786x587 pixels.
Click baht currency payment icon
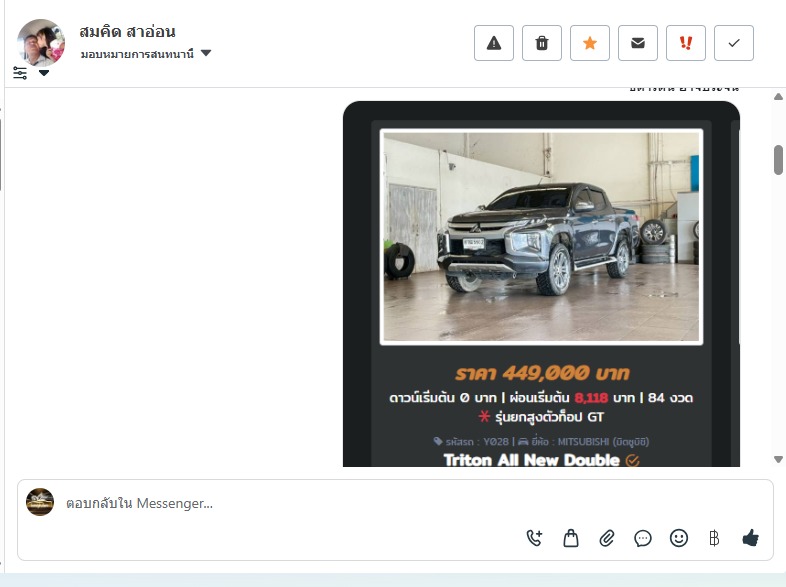point(714,538)
